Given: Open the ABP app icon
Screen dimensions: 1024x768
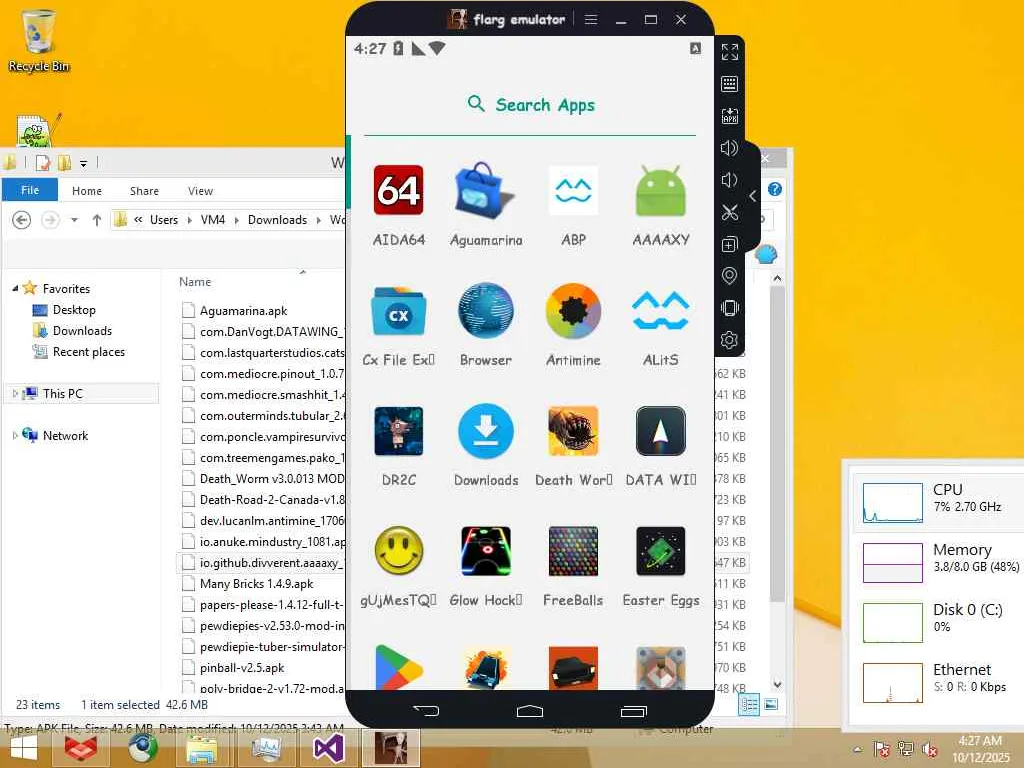Looking at the screenshot, I should pyautogui.click(x=573, y=190).
